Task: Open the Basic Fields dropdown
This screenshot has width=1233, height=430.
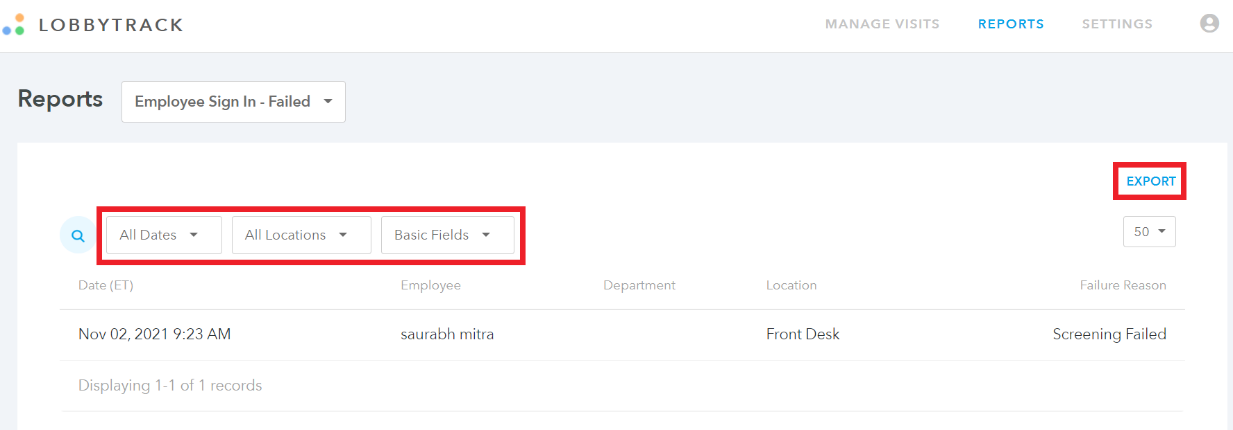Action: pyautogui.click(x=448, y=235)
